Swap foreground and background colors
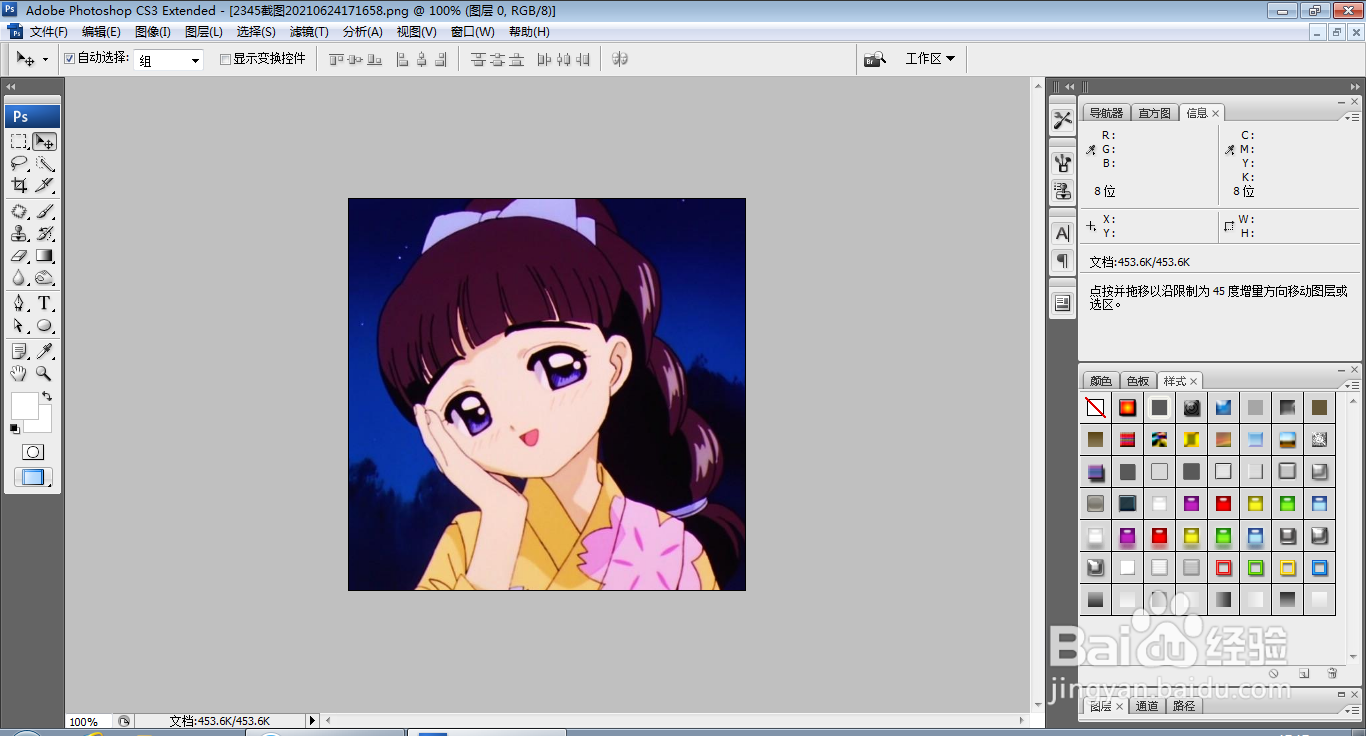Viewport: 1366px width, 736px height. [47, 397]
